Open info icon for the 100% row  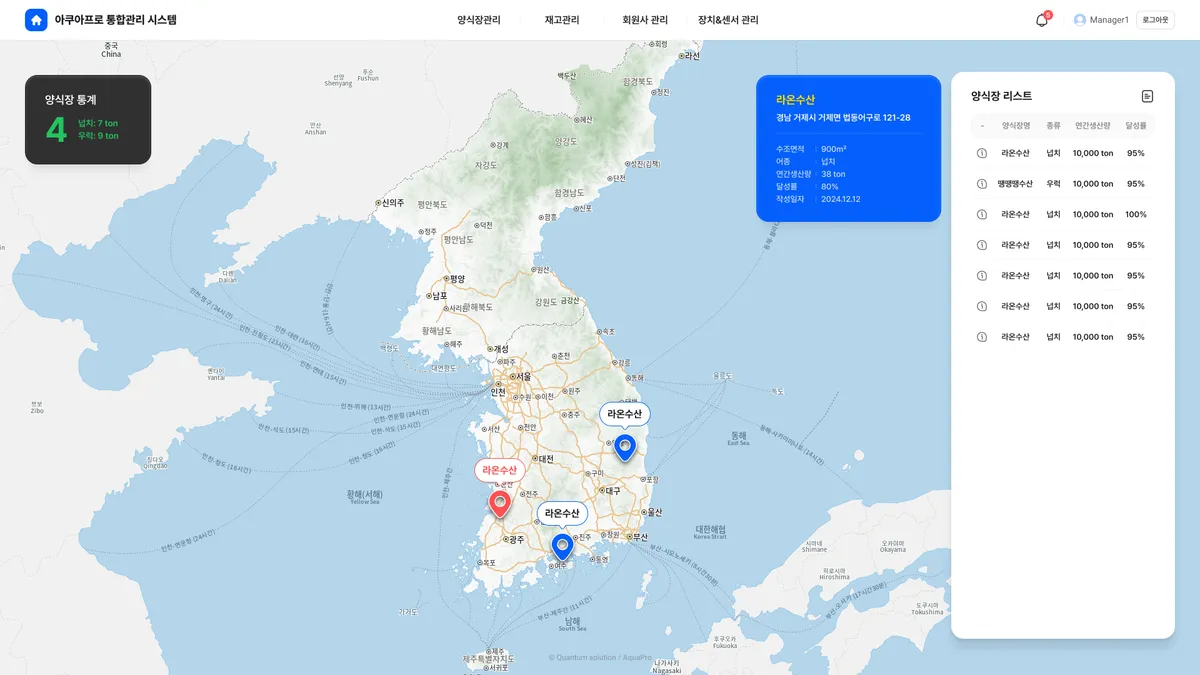pos(982,214)
